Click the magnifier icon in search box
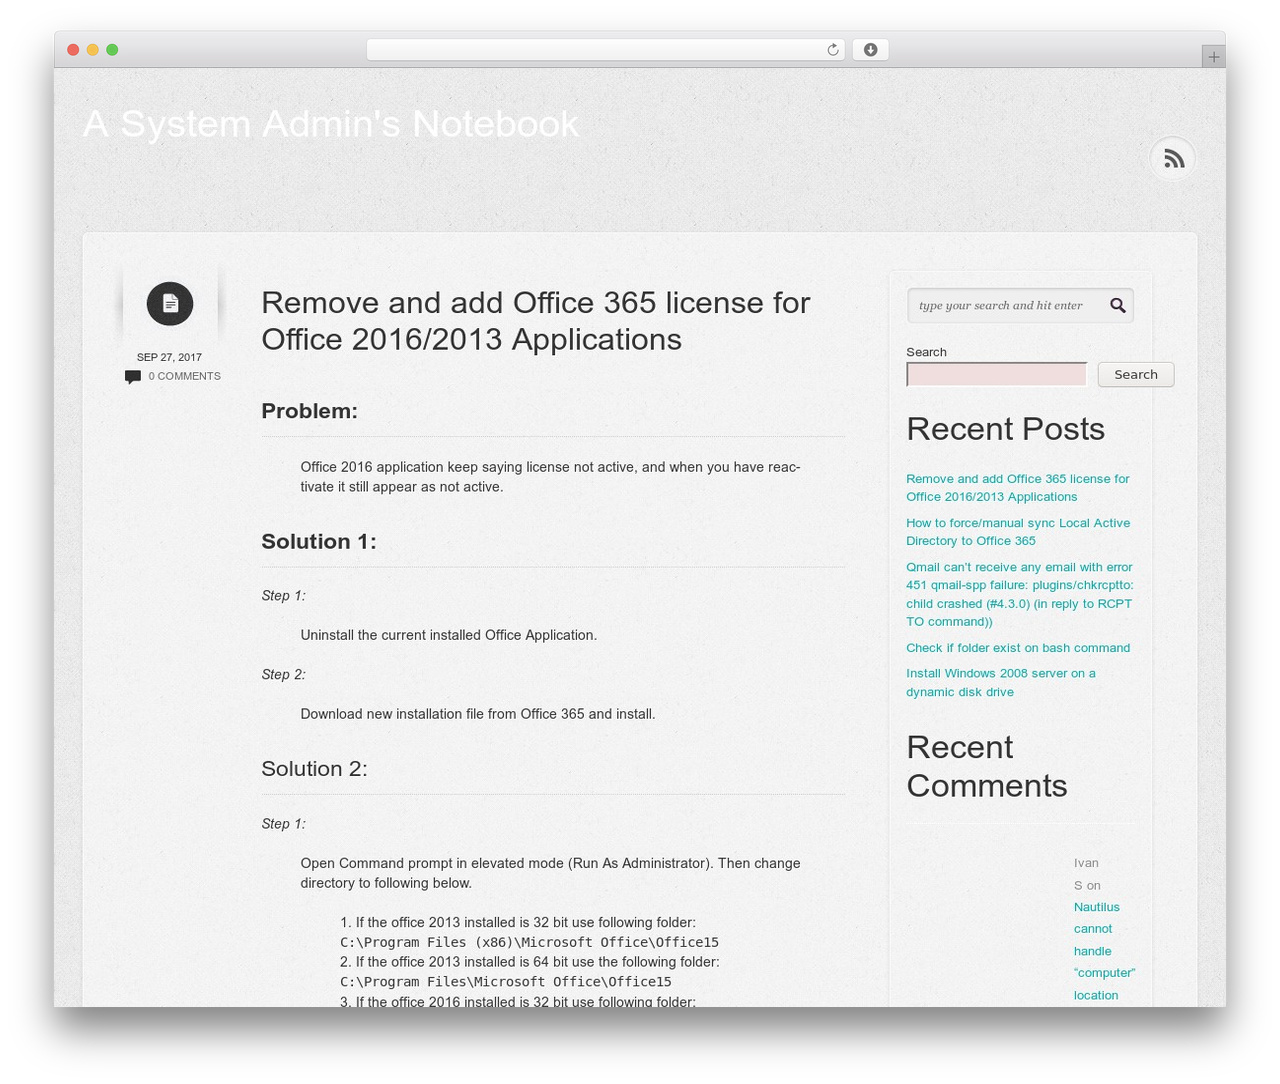1280x1084 pixels. tap(1118, 305)
